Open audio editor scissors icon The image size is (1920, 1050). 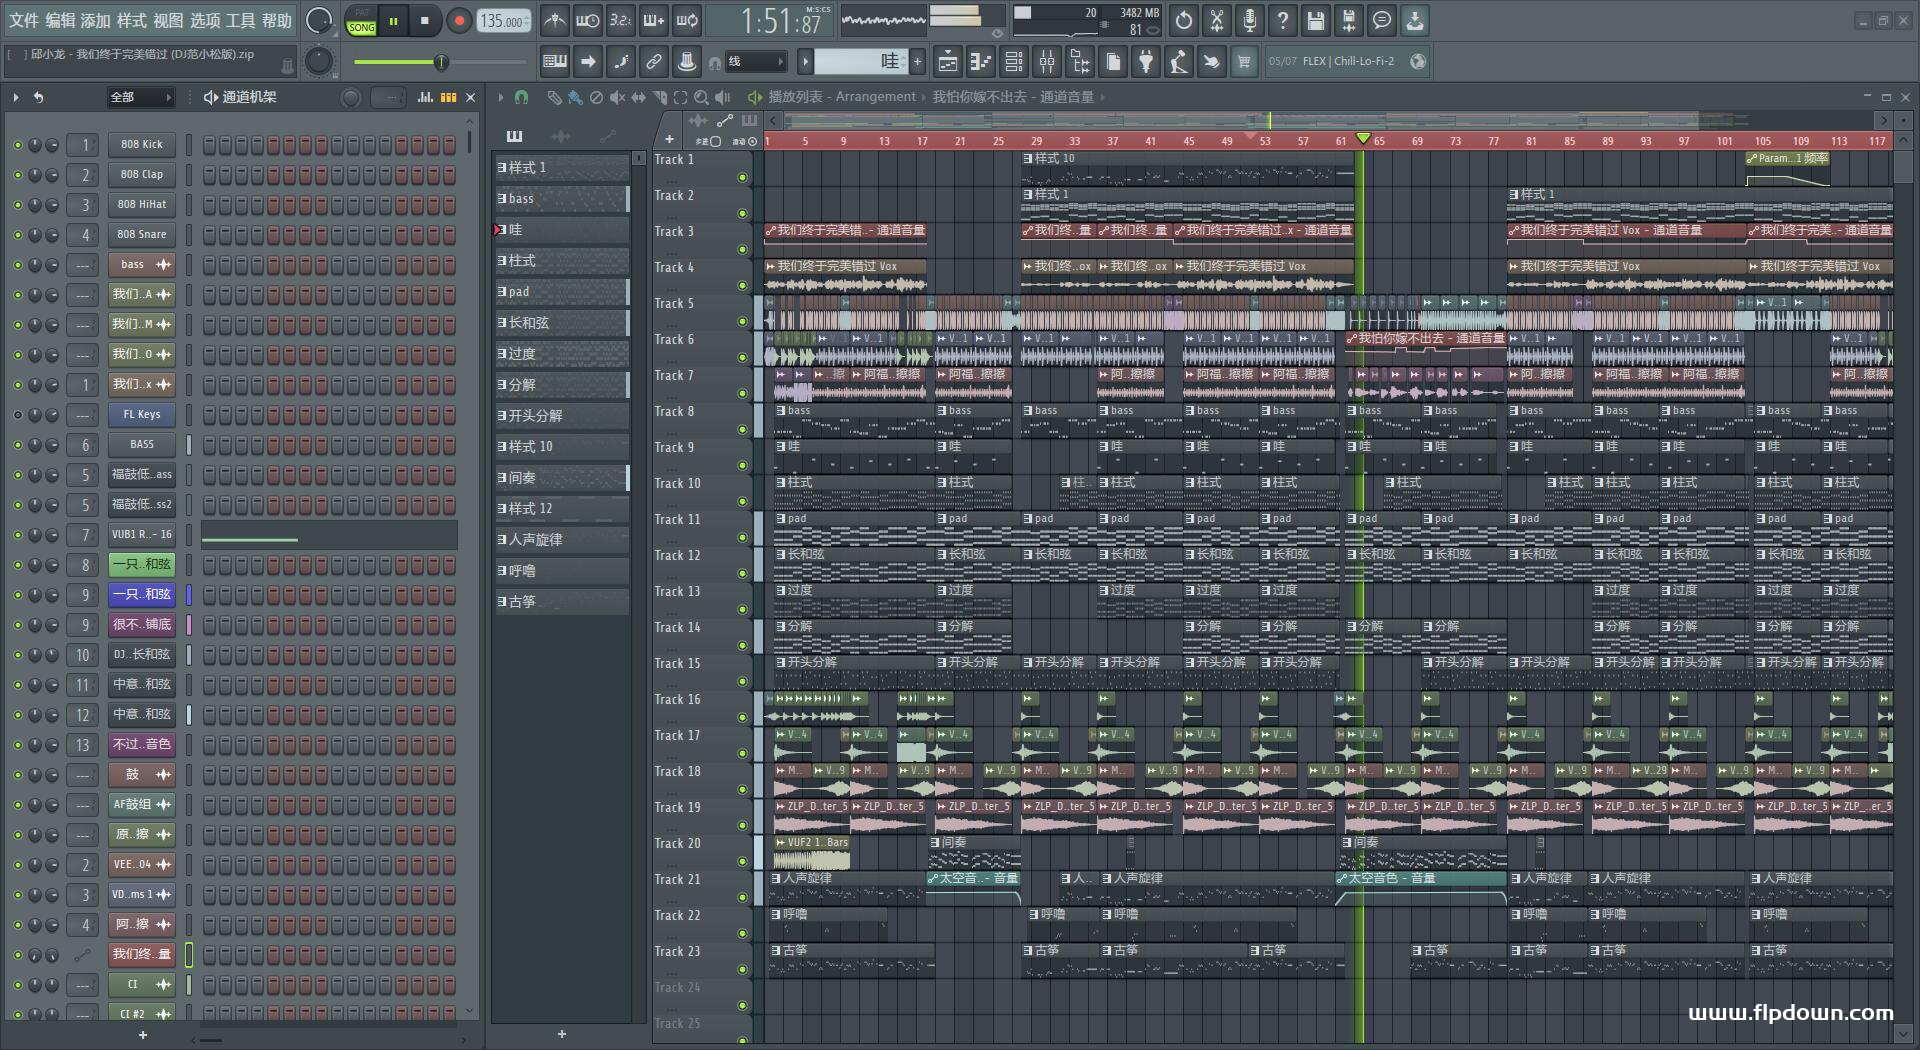(x=1217, y=20)
